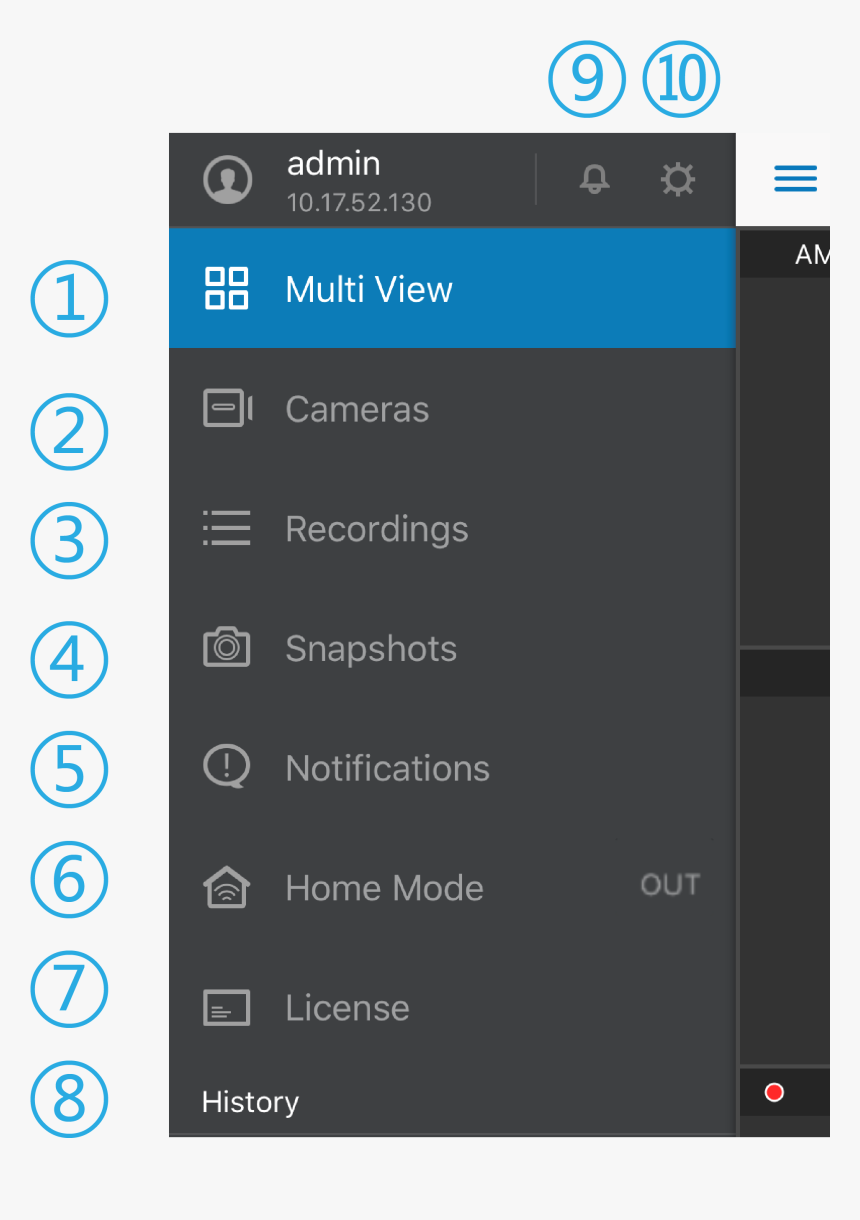860x1220 pixels.
Task: Click the admin account name
Action: coord(333,163)
